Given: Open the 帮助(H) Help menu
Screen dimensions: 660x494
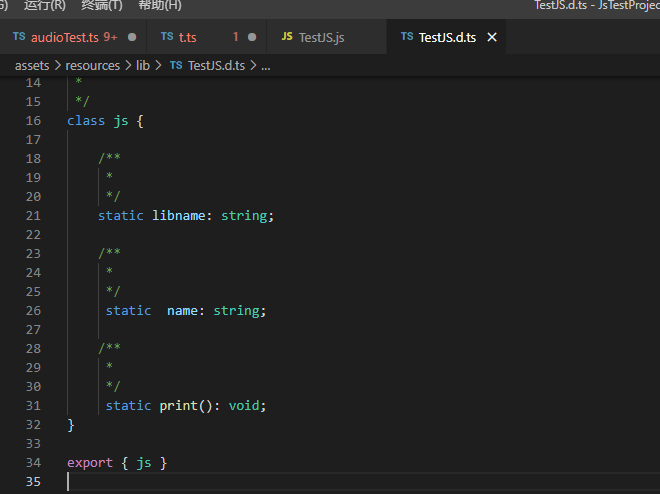Looking at the screenshot, I should tap(160, 5).
